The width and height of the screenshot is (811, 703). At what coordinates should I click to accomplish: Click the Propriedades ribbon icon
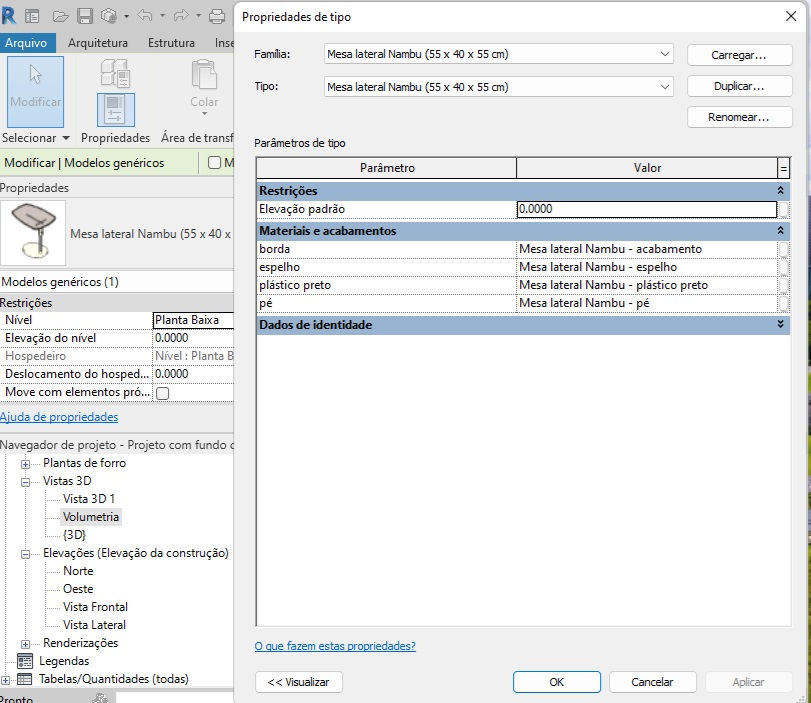click(x=116, y=110)
